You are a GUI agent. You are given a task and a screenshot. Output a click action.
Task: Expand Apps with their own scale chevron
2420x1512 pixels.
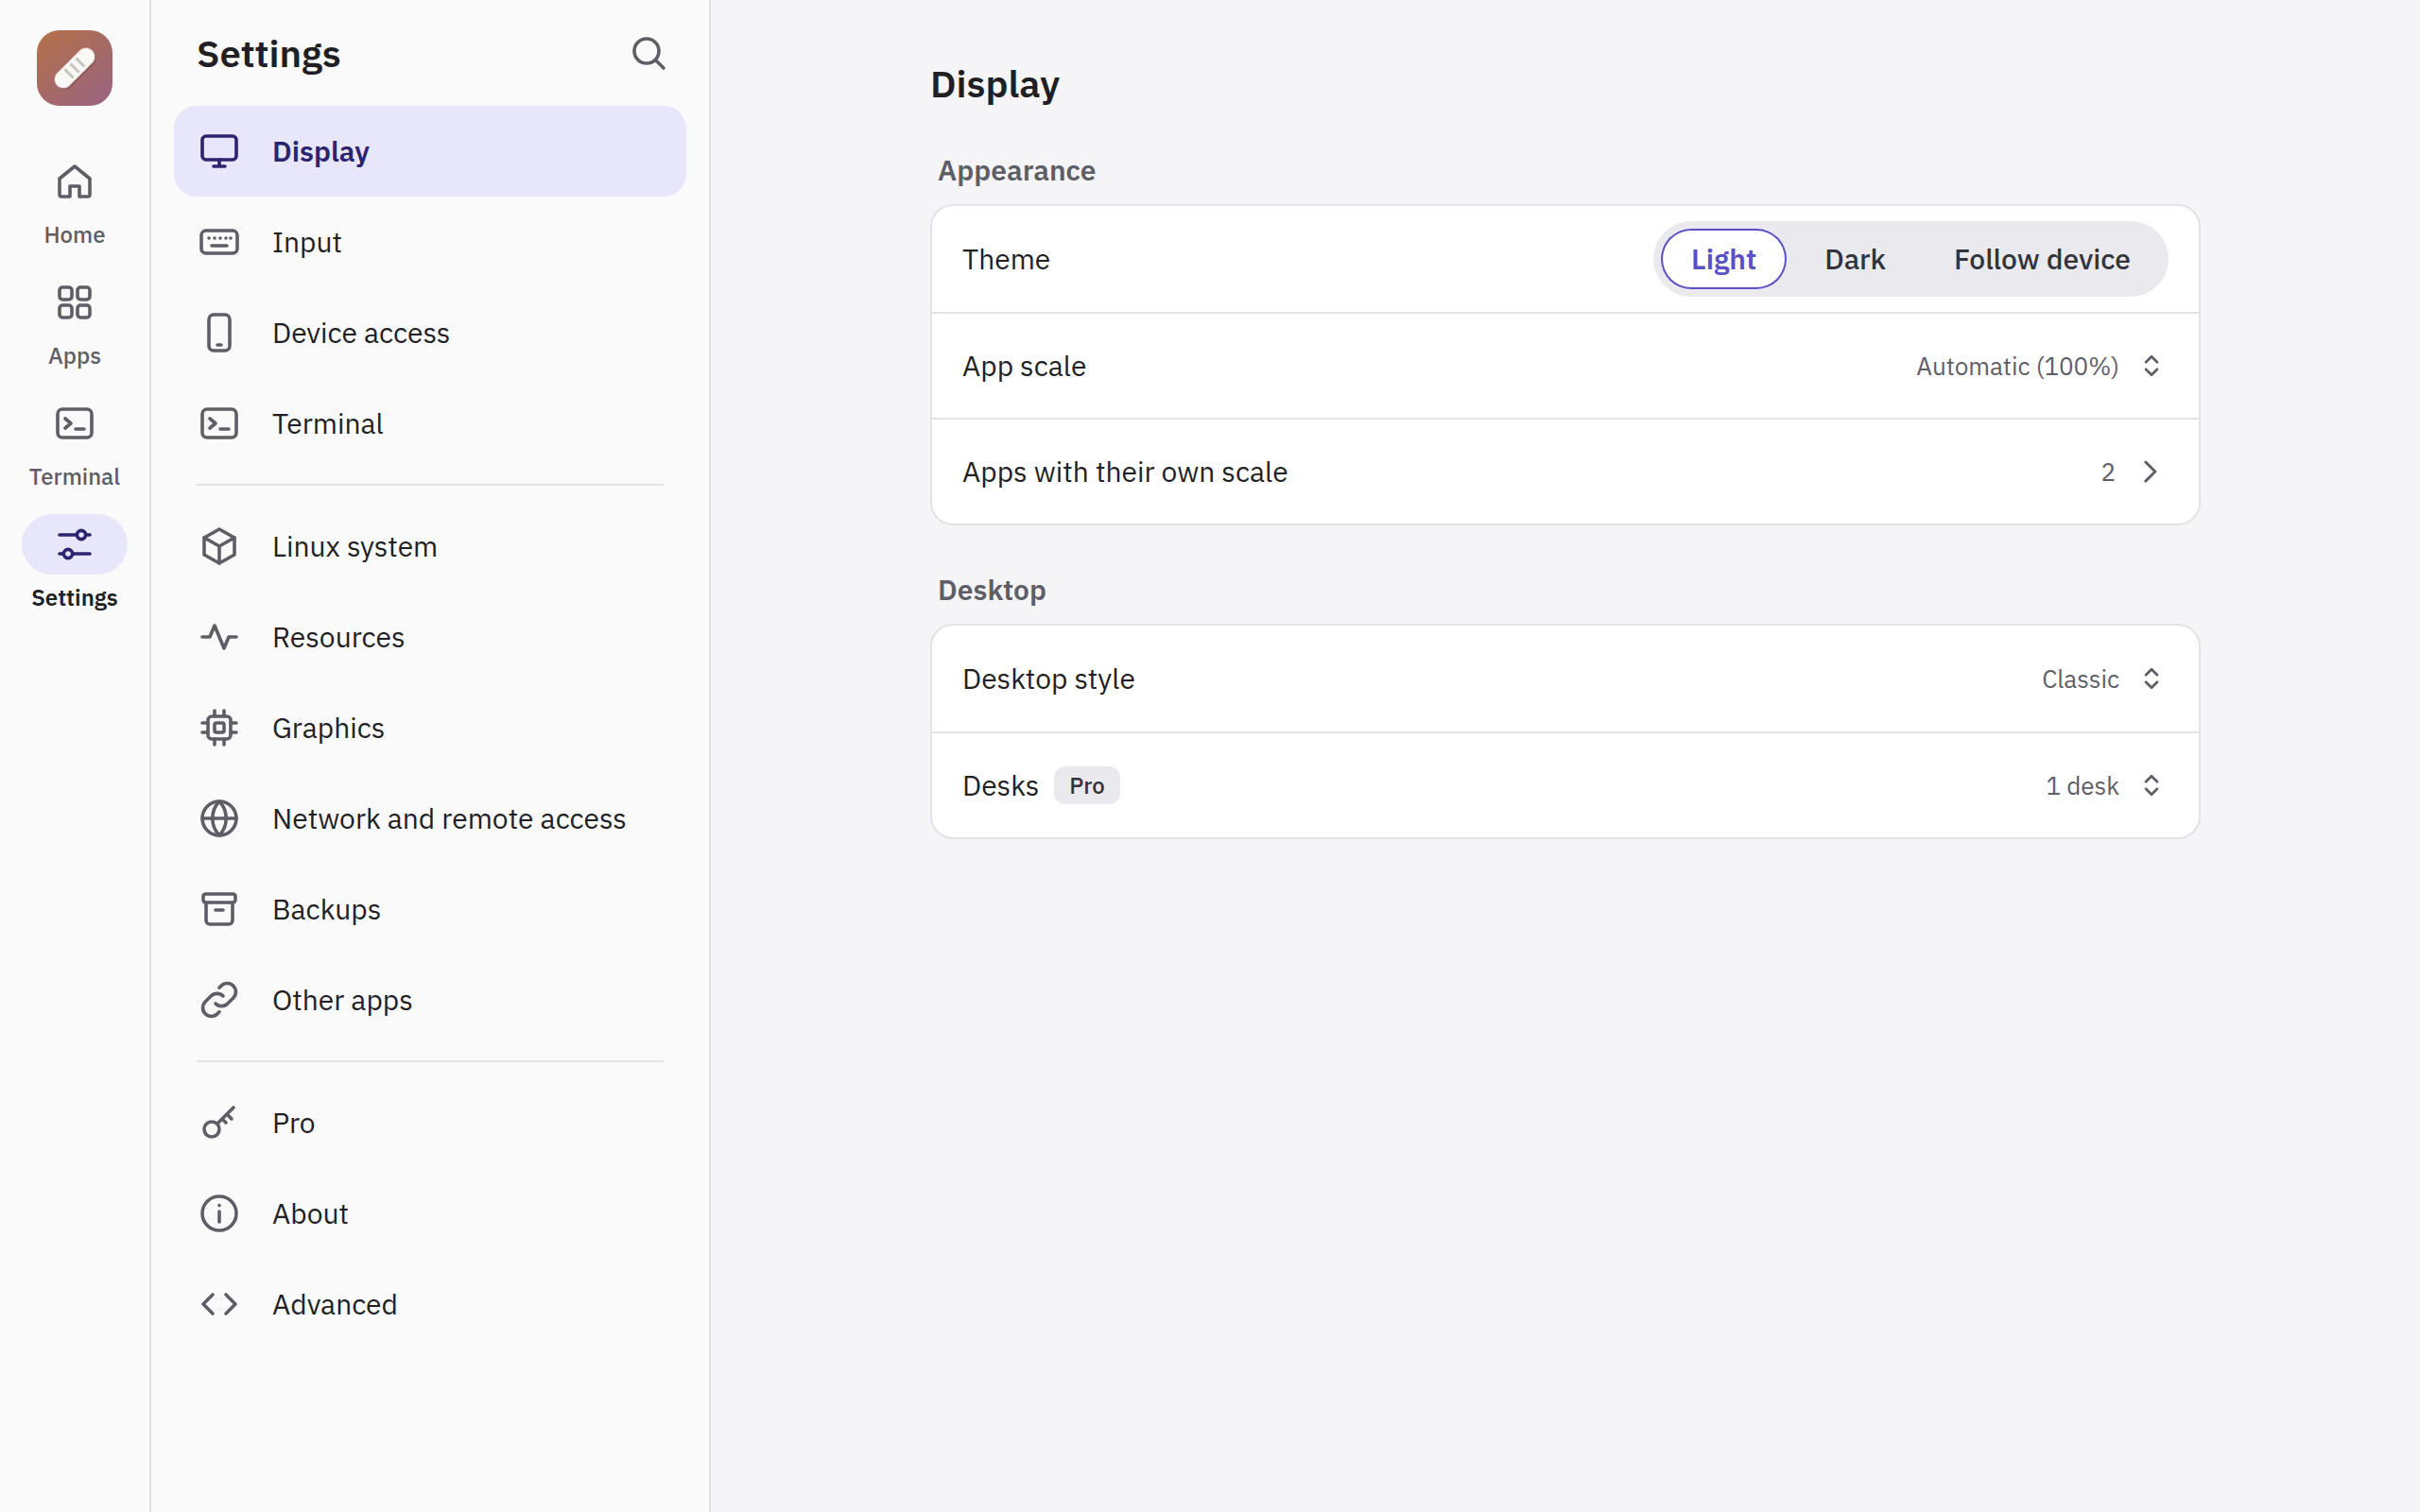pyautogui.click(x=2150, y=472)
